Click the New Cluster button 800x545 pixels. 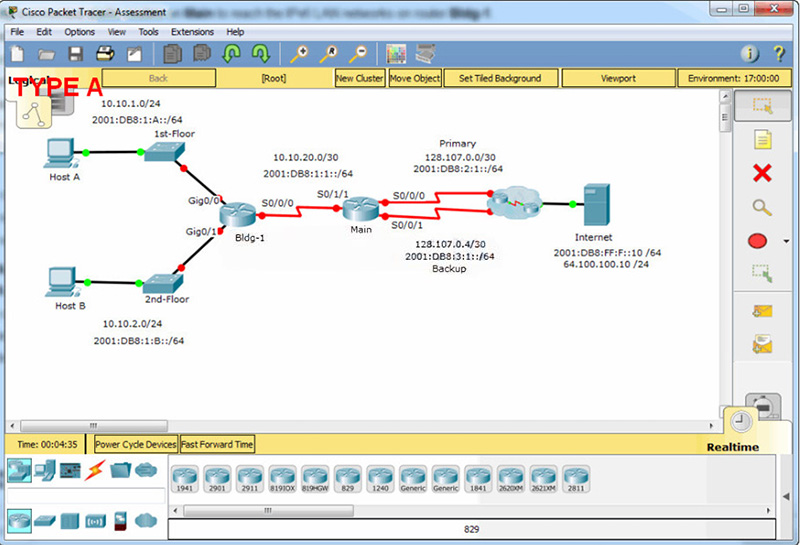[x=360, y=78]
